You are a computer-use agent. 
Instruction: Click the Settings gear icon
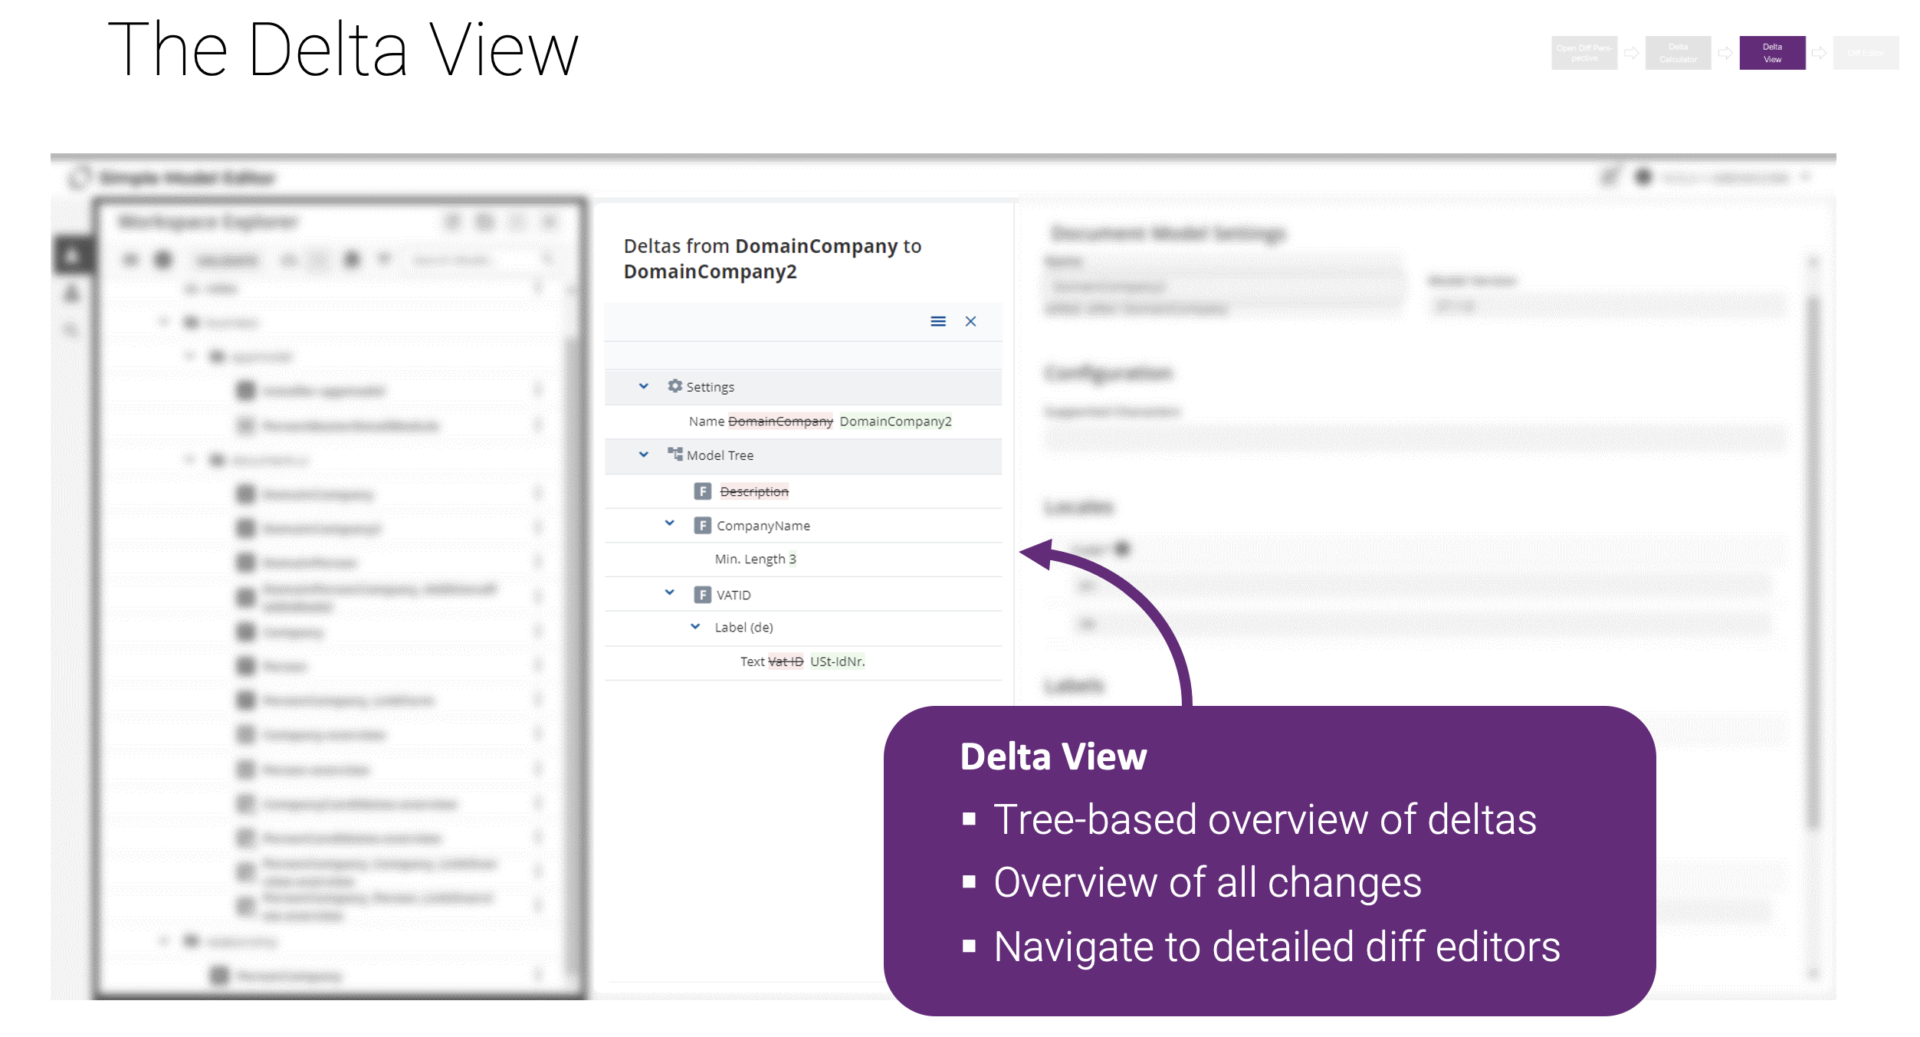(x=675, y=386)
